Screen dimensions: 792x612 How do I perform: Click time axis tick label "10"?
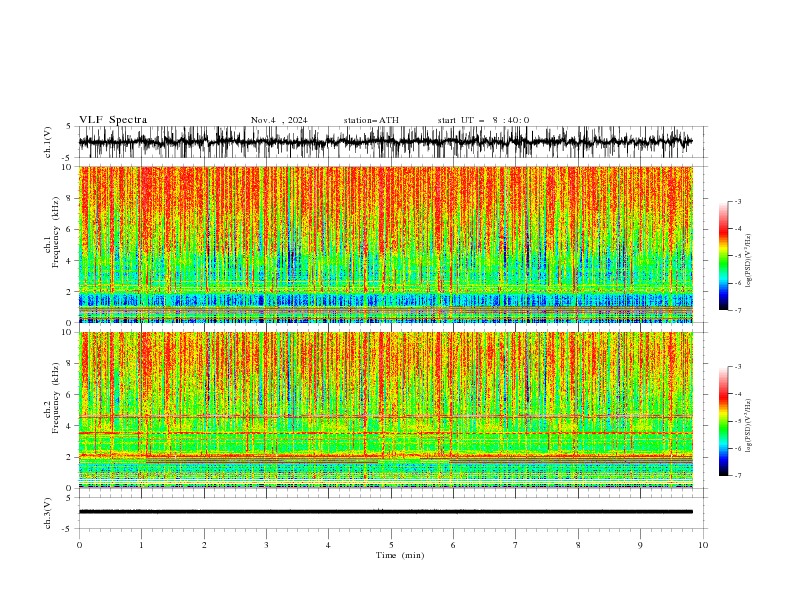click(x=703, y=545)
